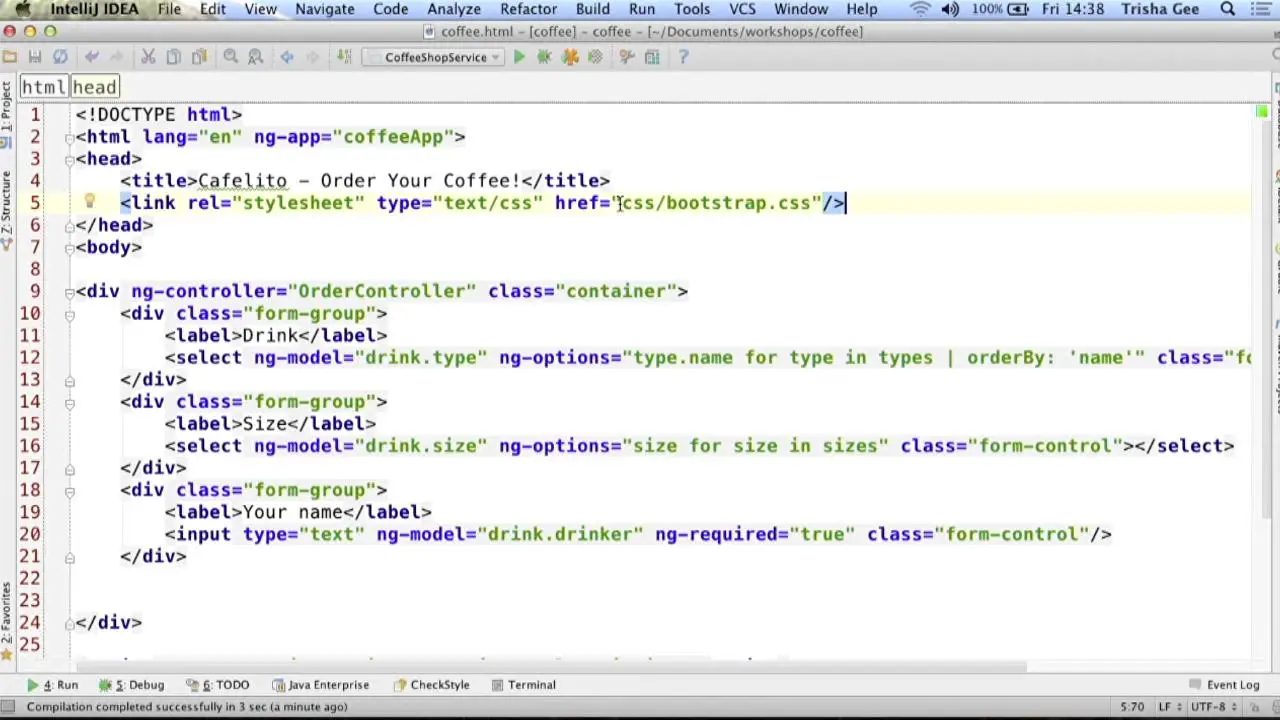Image resolution: width=1280 pixels, height=720 pixels.
Task: Click the Paste clipboard icon
Action: pos(199,57)
